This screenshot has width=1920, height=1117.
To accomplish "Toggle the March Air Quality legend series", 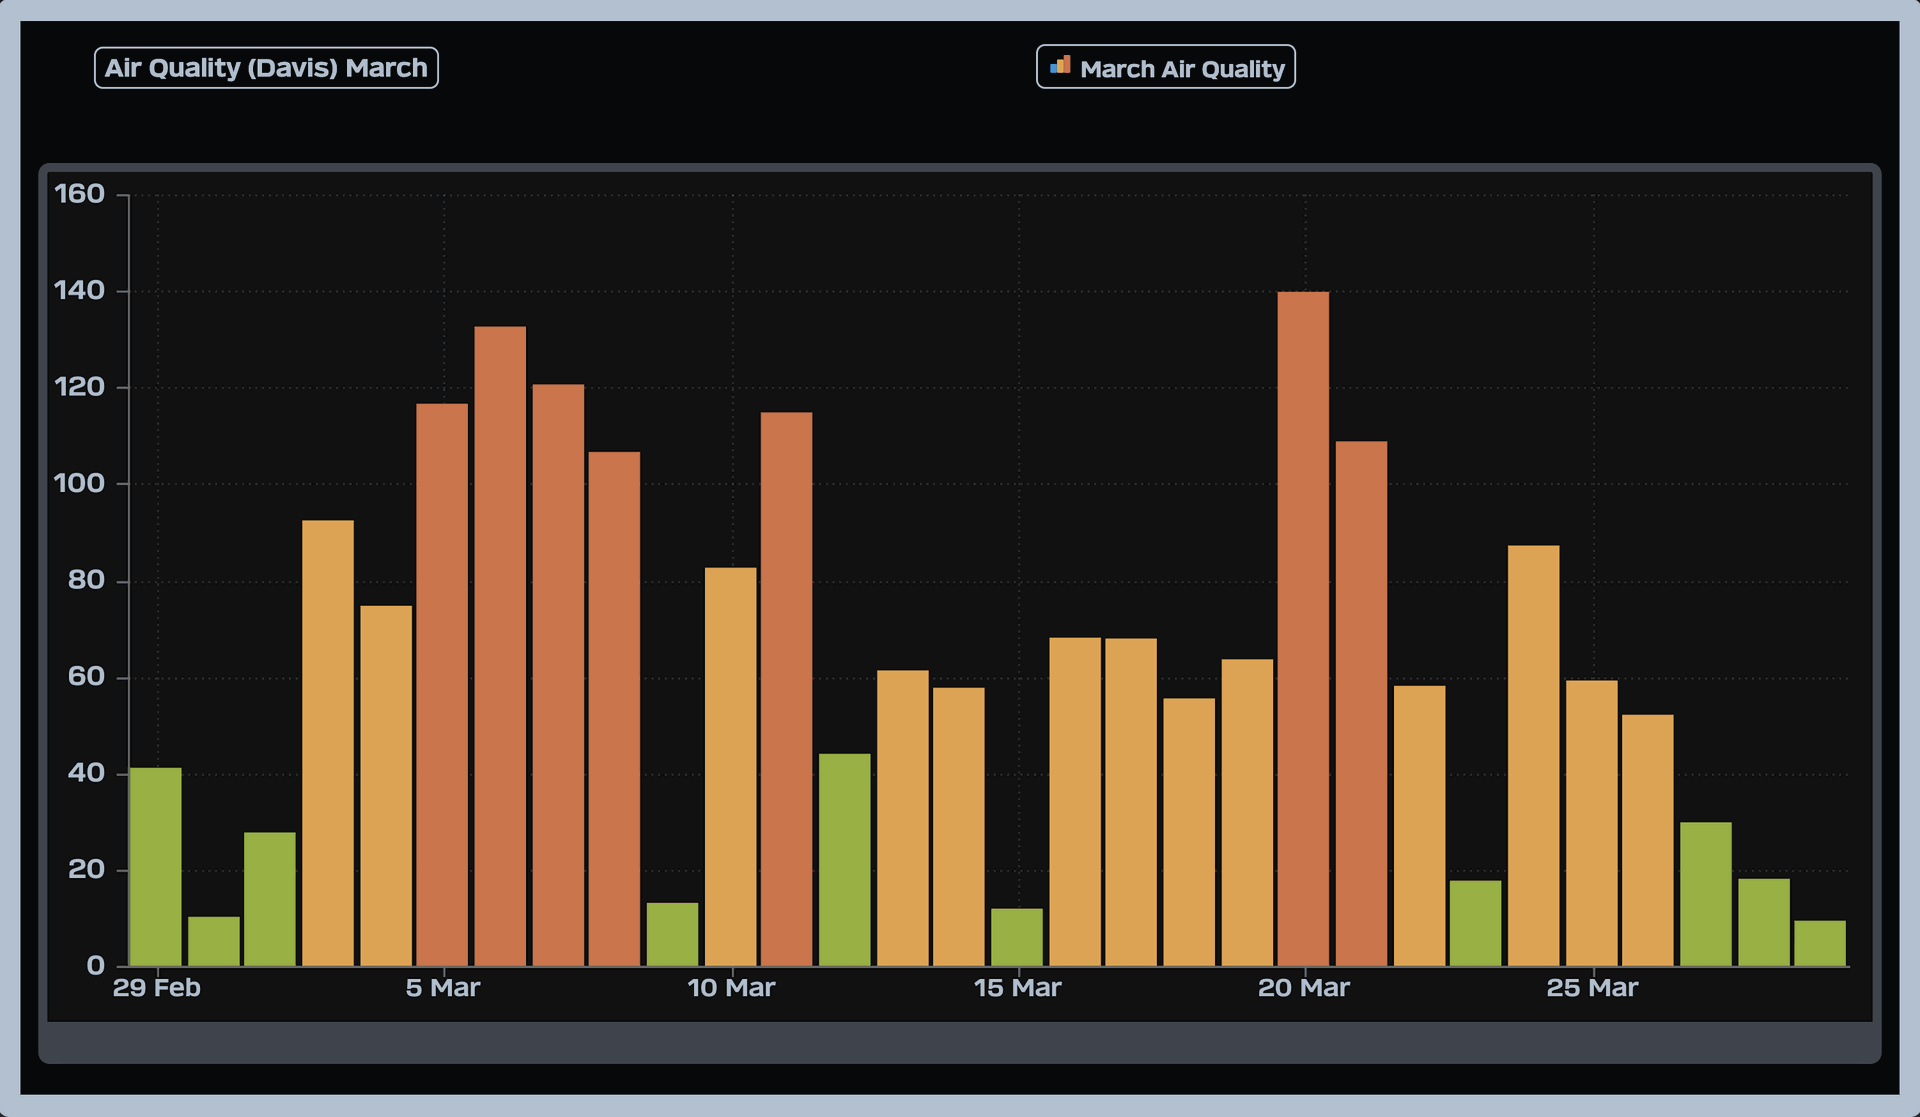I will tap(1181, 69).
